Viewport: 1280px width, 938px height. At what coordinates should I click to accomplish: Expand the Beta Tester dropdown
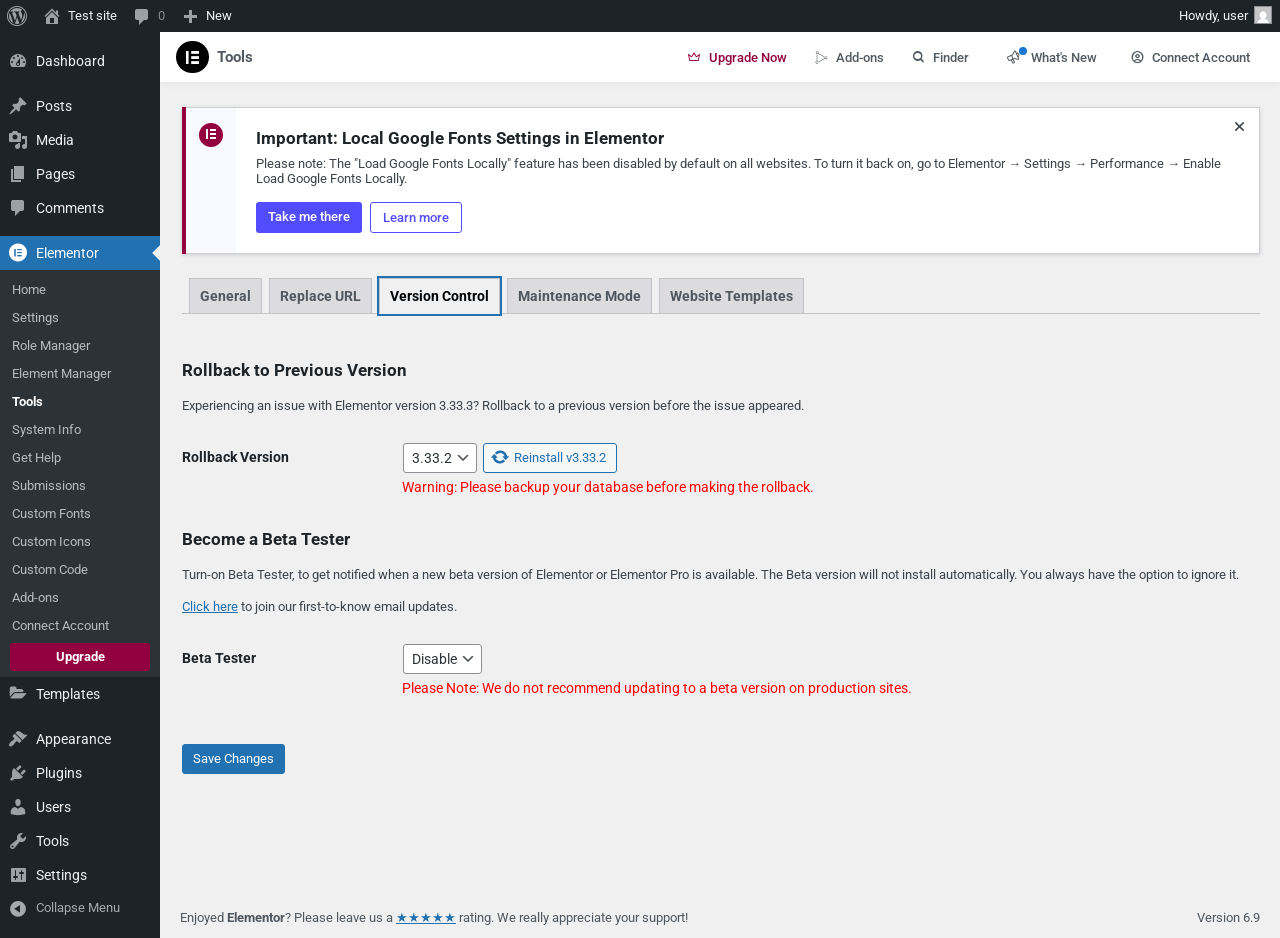point(442,659)
